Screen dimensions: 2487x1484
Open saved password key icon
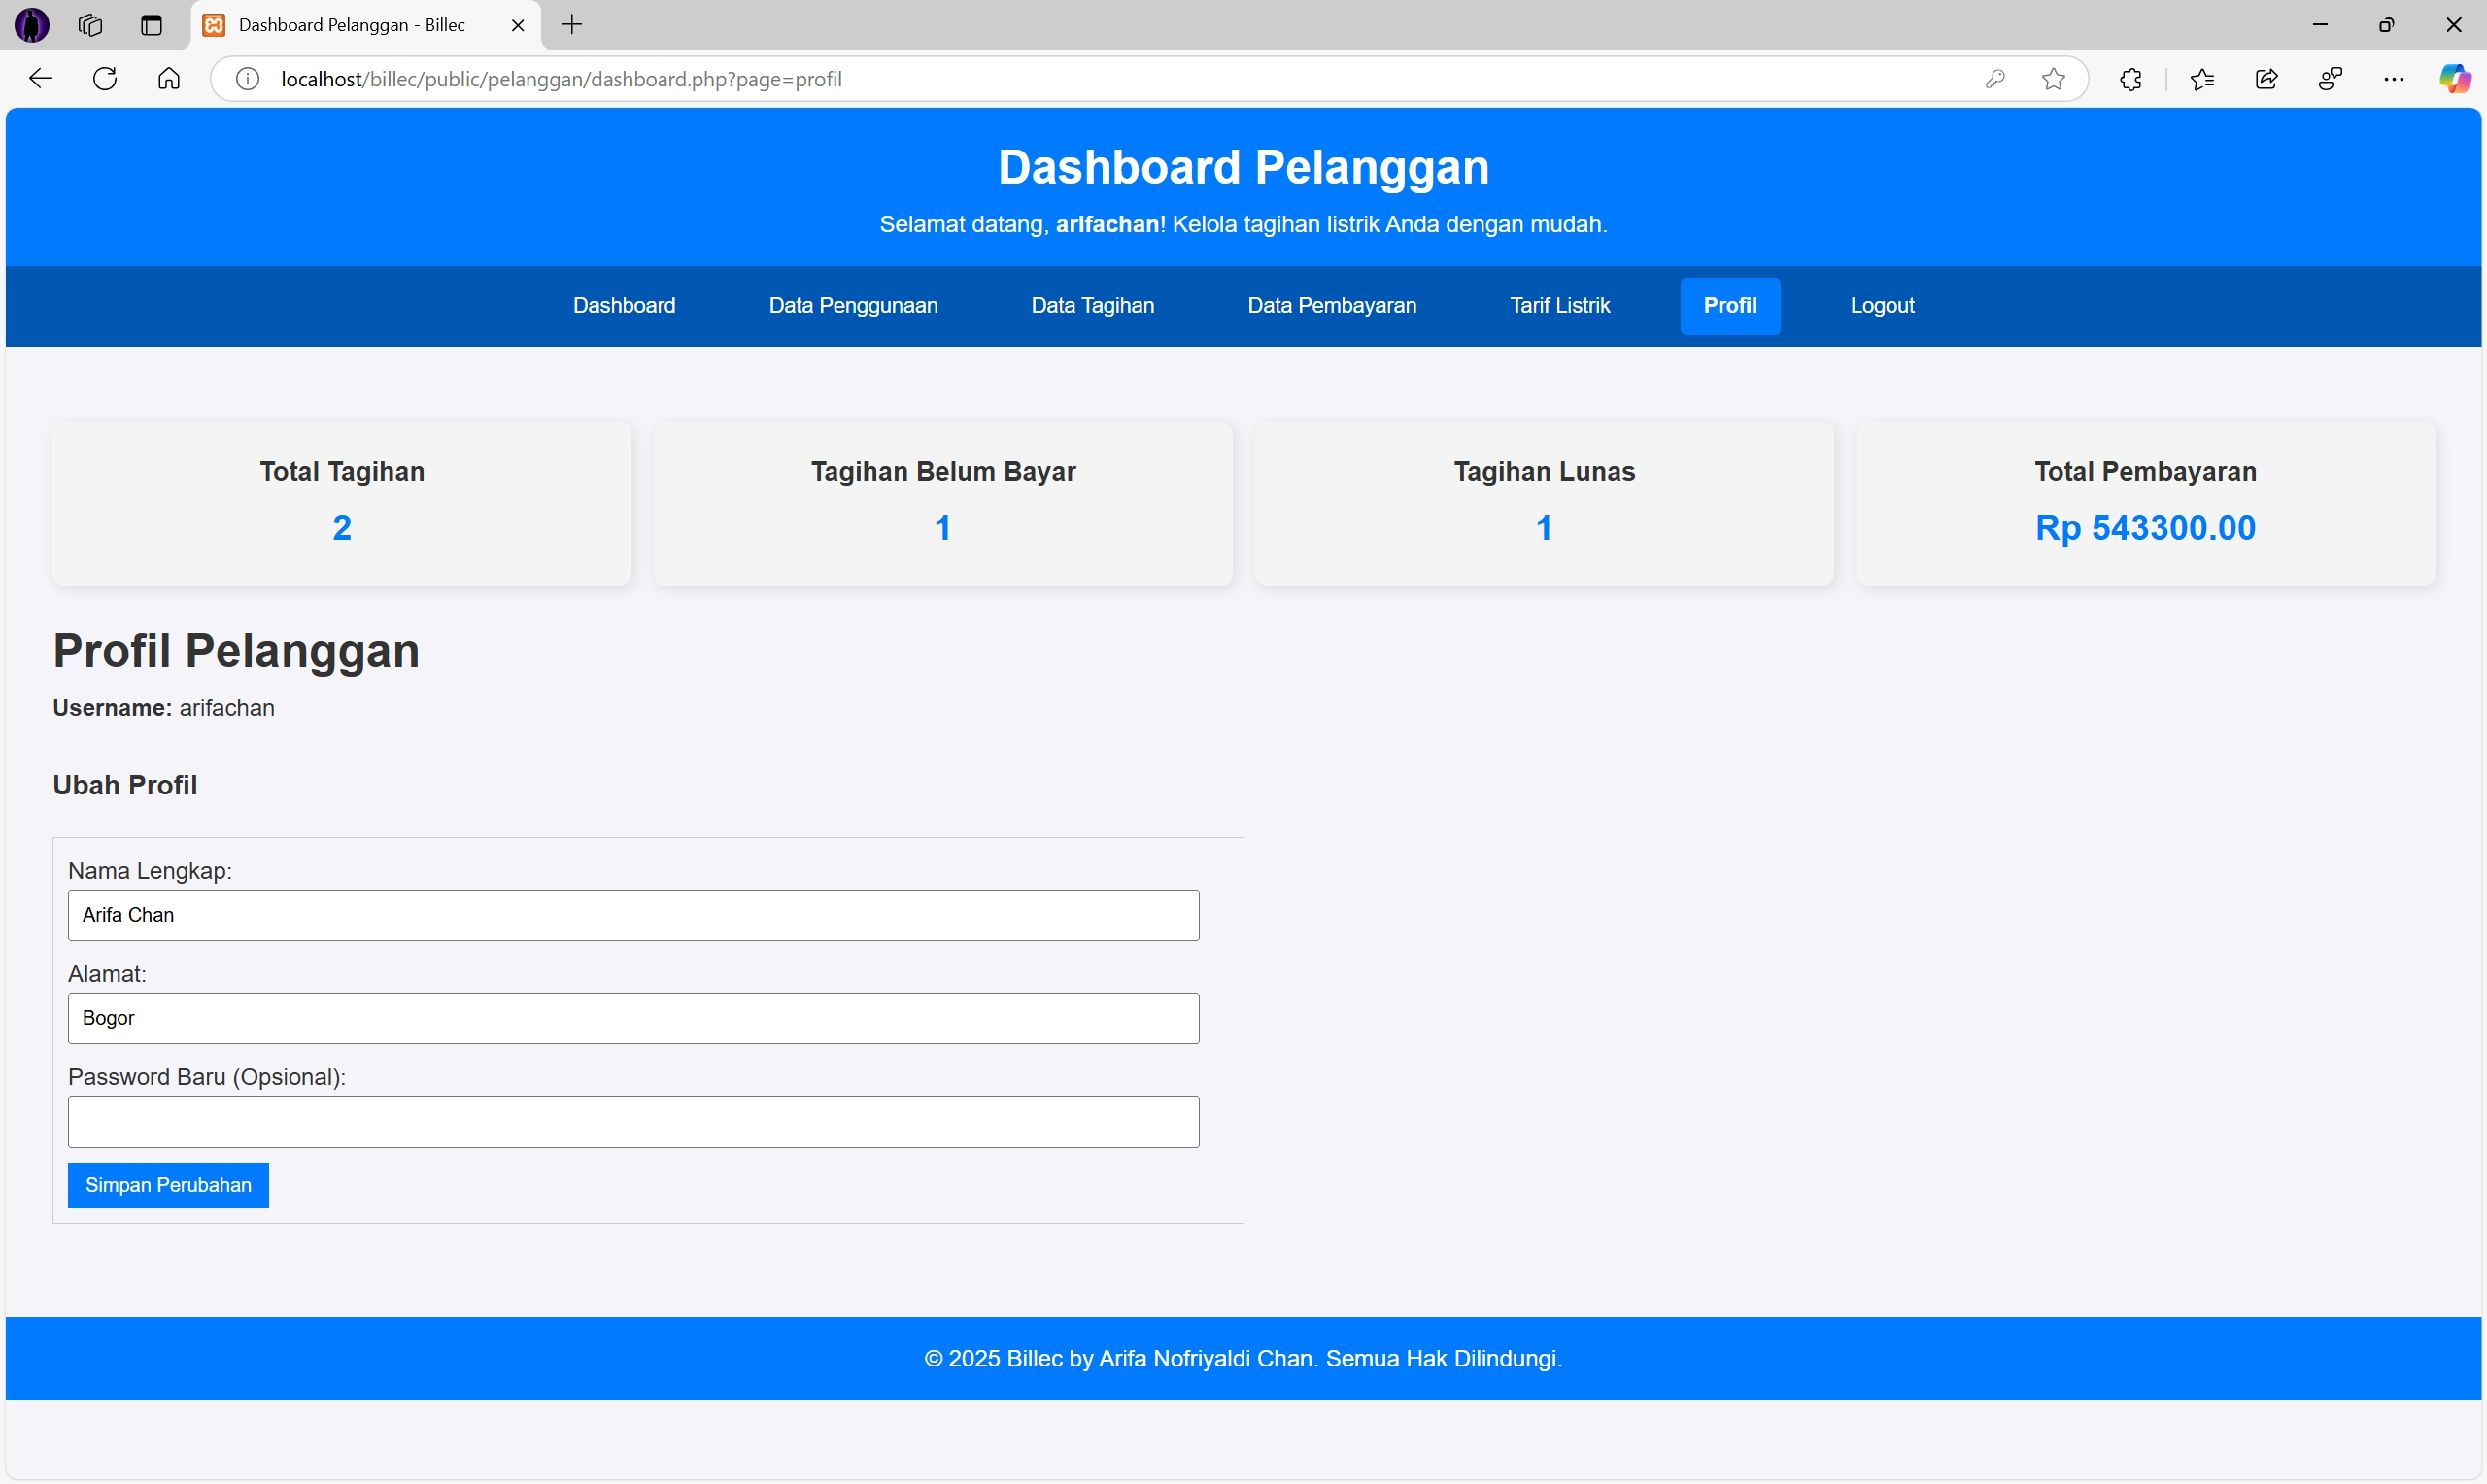coord(1995,79)
